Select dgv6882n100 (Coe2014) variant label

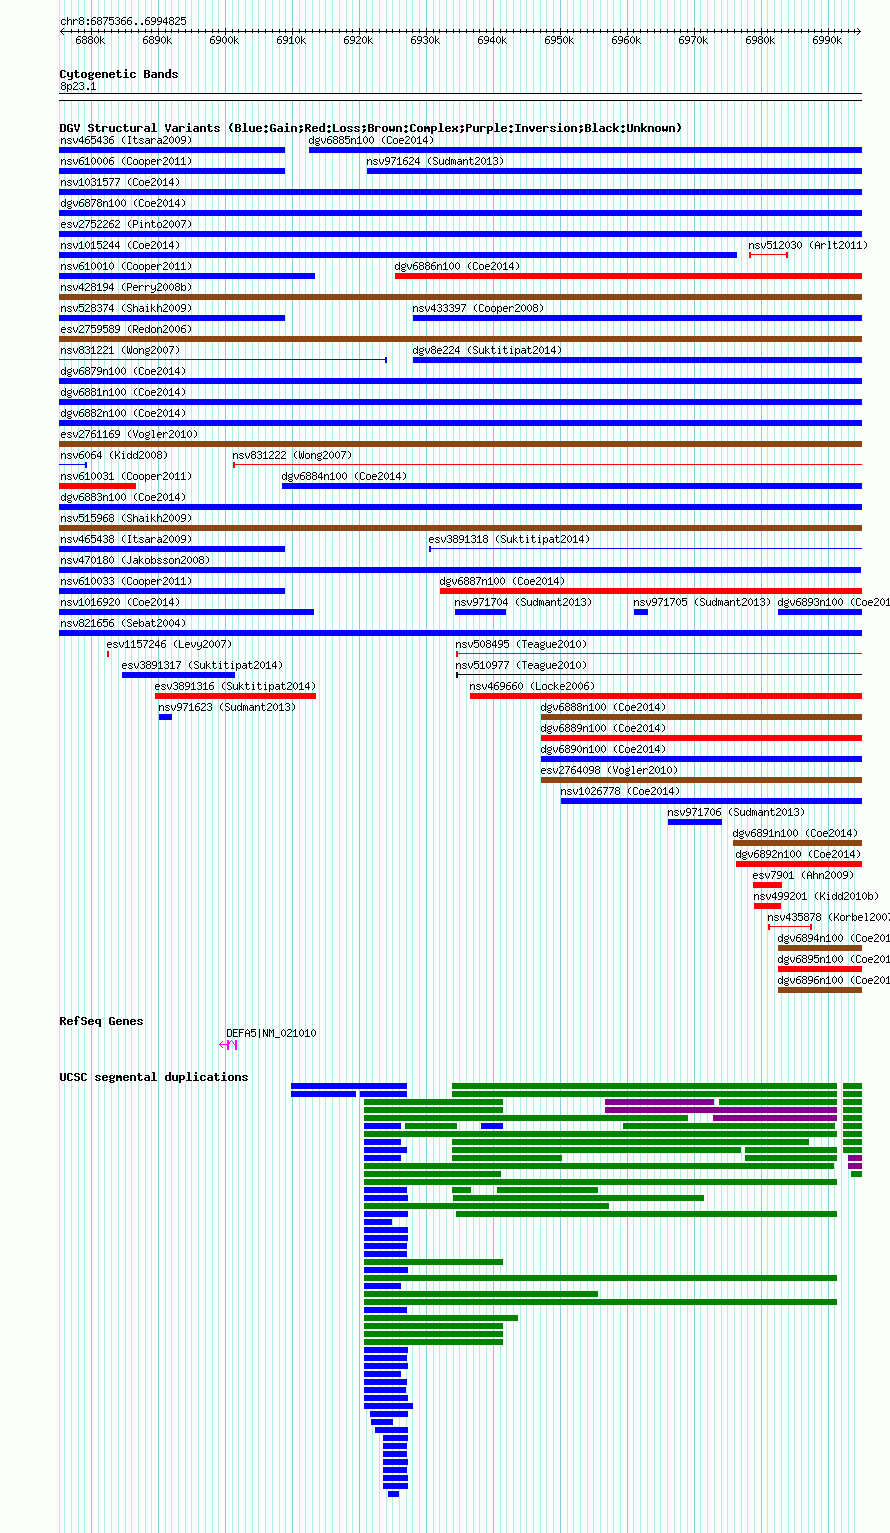pyautogui.click(x=123, y=413)
